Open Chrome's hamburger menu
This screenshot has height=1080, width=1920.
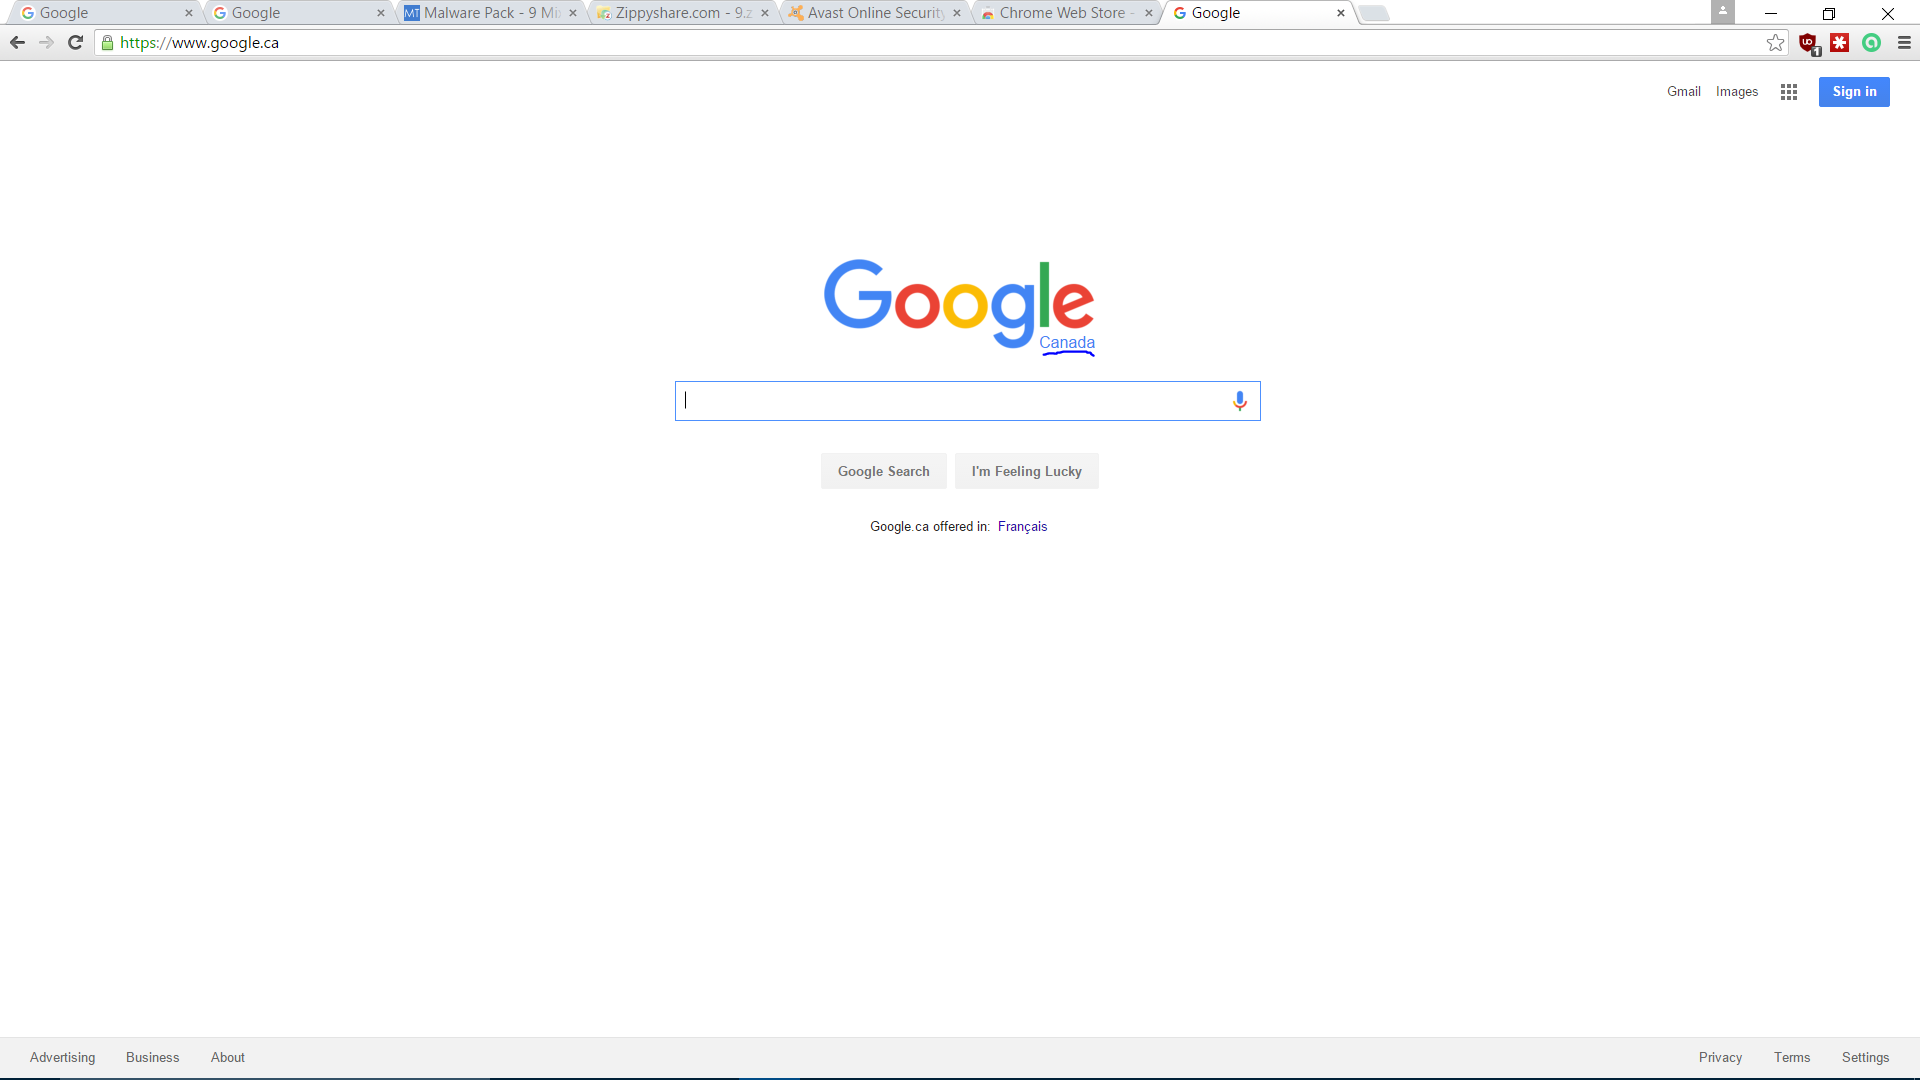point(1904,43)
